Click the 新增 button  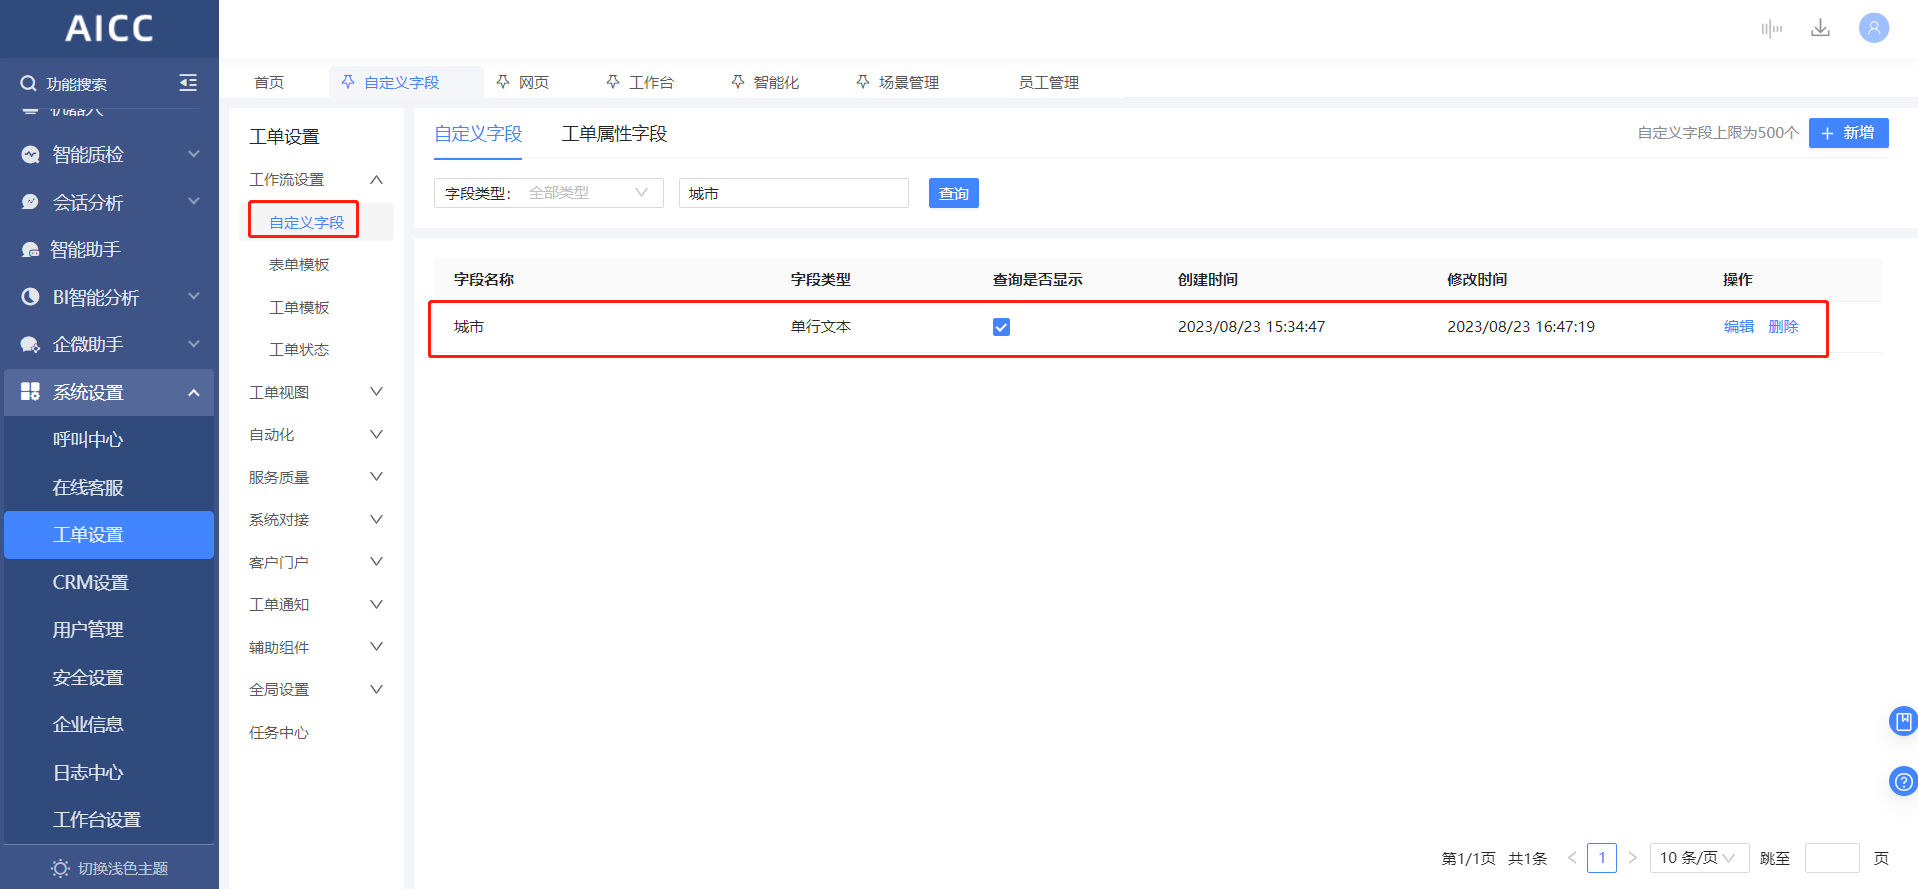[1848, 133]
